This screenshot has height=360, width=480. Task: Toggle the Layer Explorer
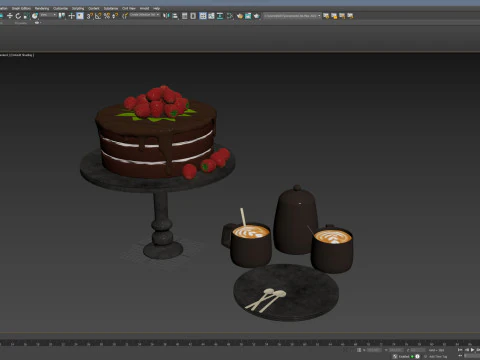point(193,16)
